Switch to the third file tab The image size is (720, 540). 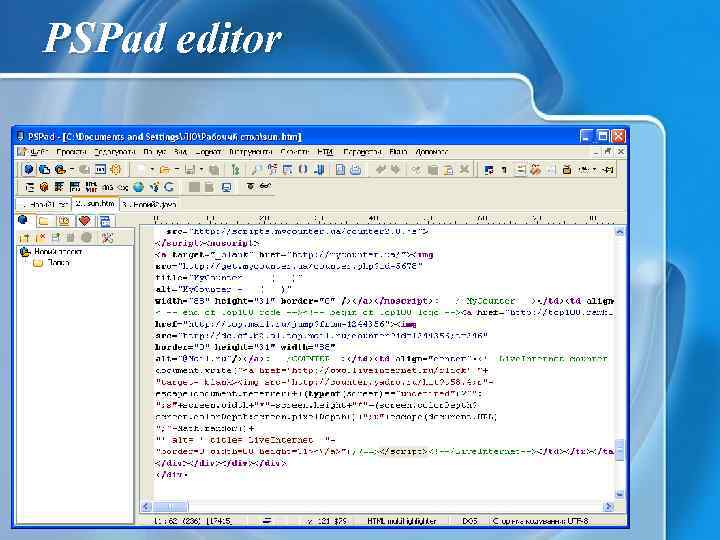[149, 204]
